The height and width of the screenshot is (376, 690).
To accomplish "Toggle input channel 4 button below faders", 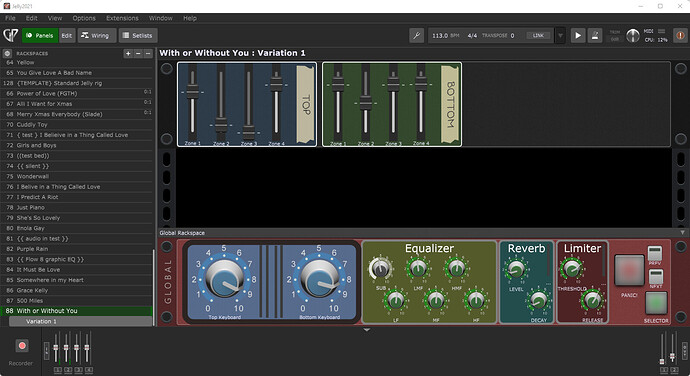I will point(88,370).
